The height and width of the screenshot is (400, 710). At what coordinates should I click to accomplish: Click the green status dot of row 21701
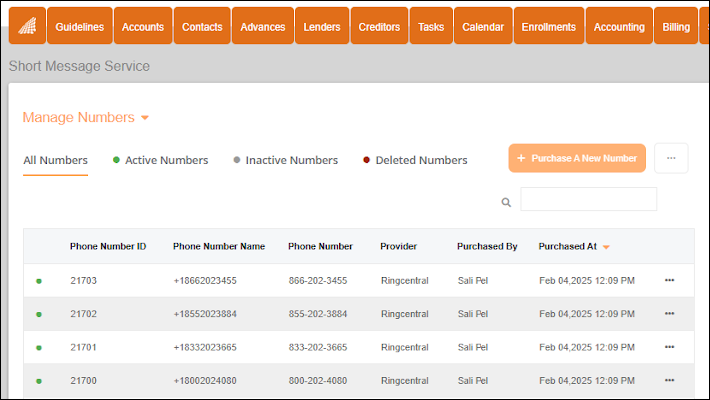tap(39, 348)
